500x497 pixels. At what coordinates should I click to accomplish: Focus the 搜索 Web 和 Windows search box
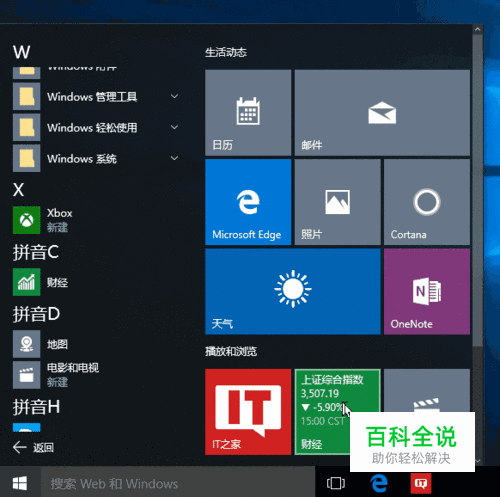(x=178, y=483)
